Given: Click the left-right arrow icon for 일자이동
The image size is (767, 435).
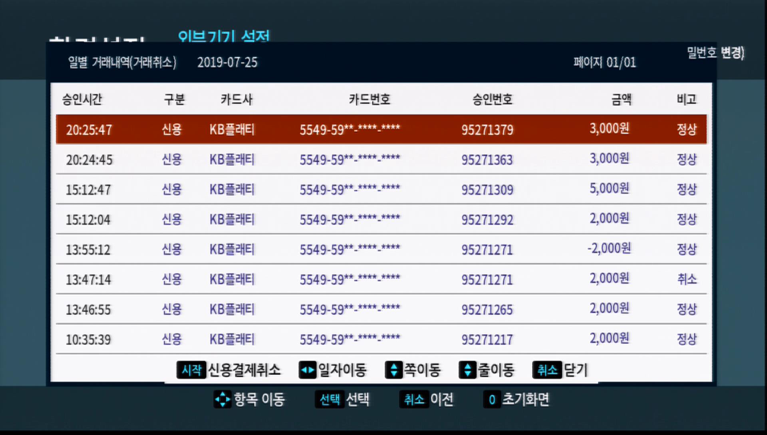Looking at the screenshot, I should pyautogui.click(x=308, y=370).
